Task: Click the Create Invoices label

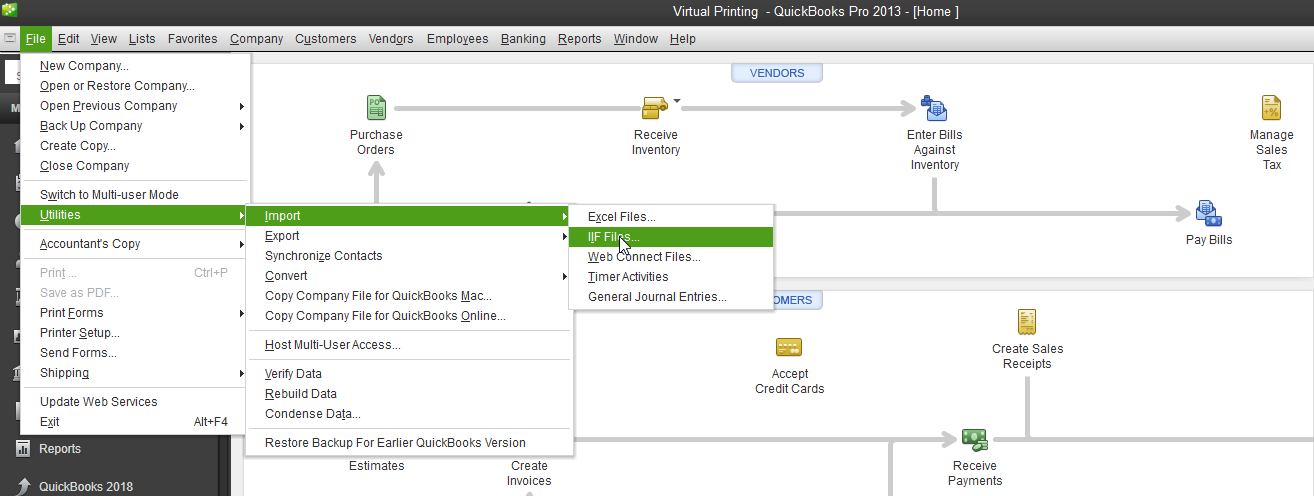Action: click(x=529, y=473)
